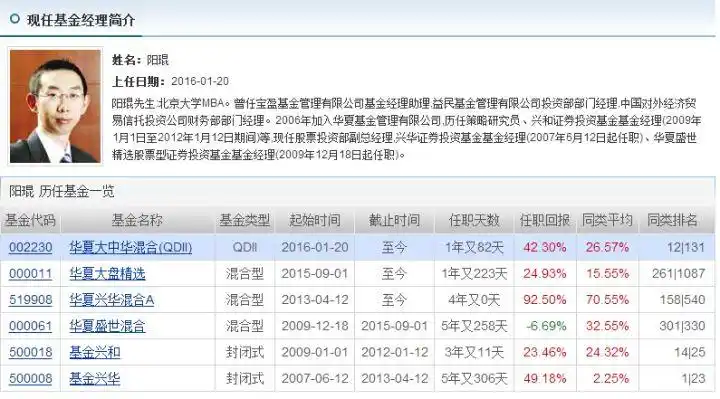Click the 同类平均 column header
This screenshot has height=399, width=720.
coord(607,220)
